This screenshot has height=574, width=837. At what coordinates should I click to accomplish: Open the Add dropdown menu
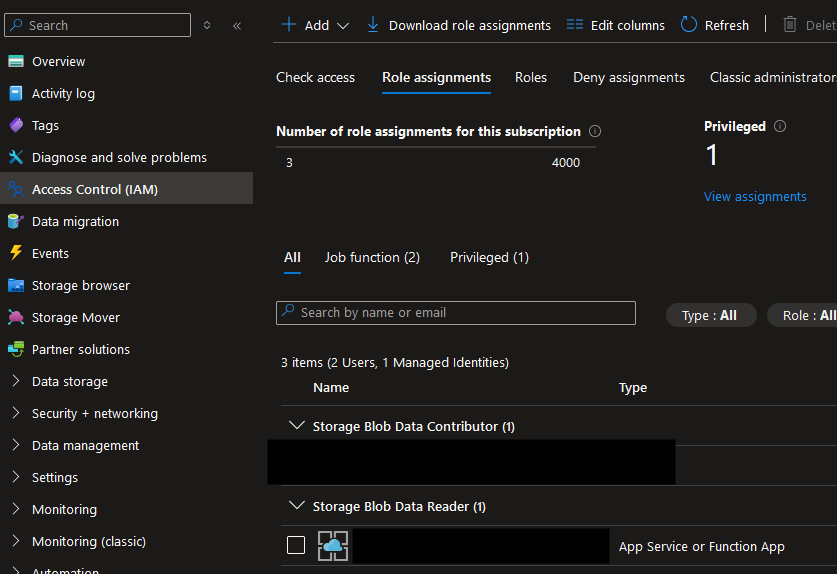coord(315,25)
